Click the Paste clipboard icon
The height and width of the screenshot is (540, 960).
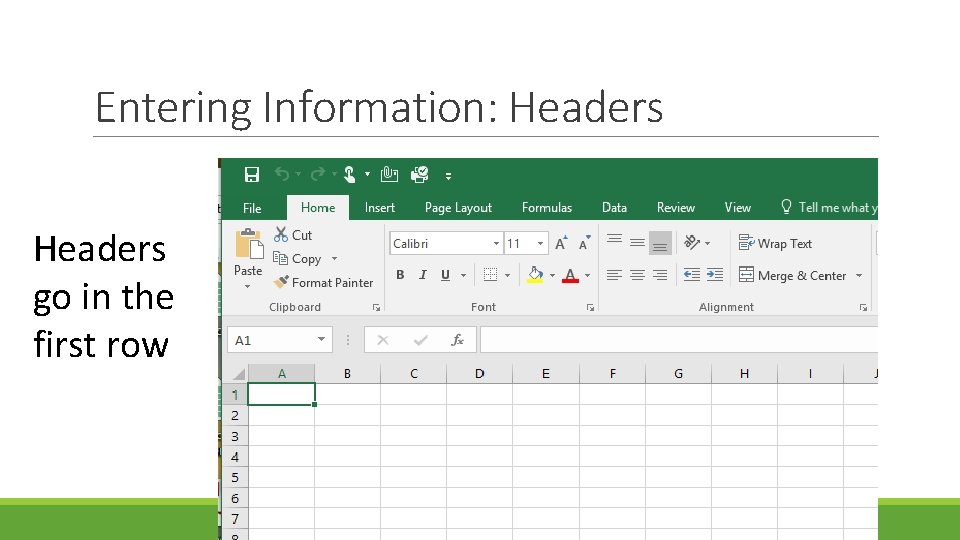pos(249,244)
